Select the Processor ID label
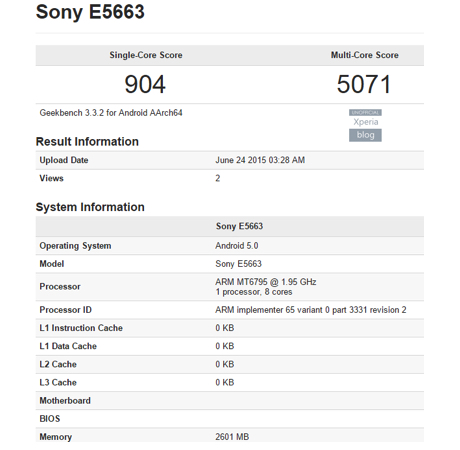Image resolution: width=460 pixels, height=450 pixels. 66,310
